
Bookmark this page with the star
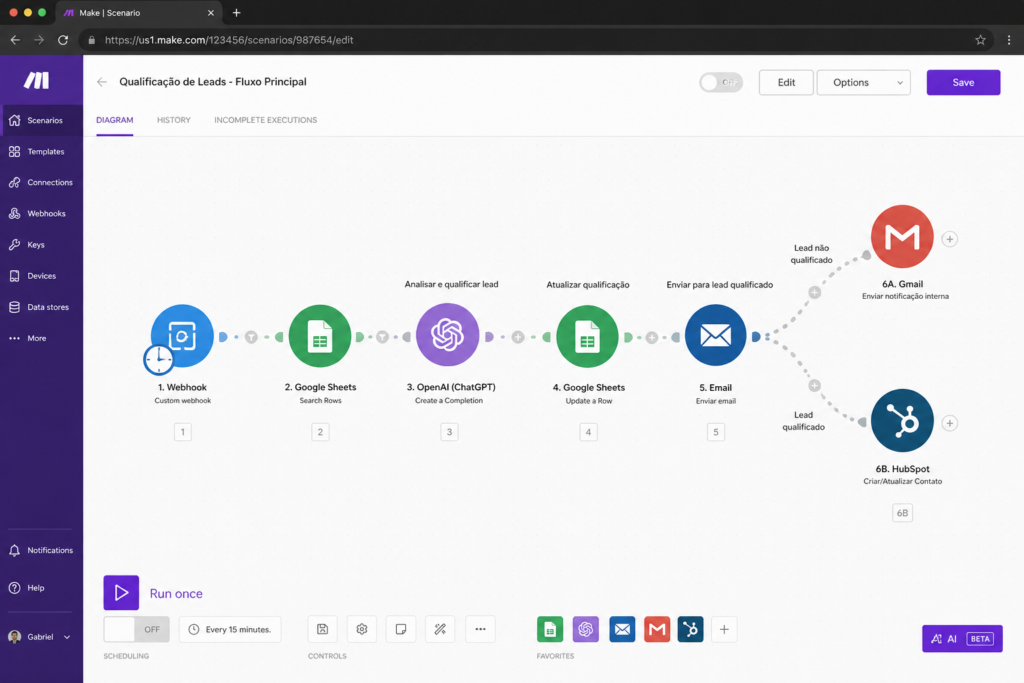980,40
